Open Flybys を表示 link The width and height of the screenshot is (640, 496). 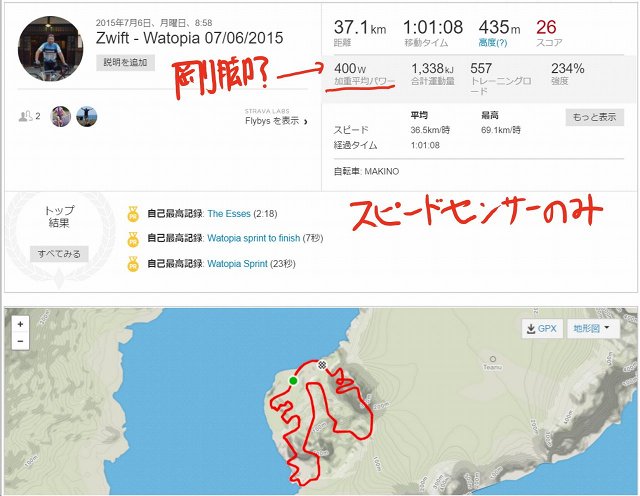point(276,121)
